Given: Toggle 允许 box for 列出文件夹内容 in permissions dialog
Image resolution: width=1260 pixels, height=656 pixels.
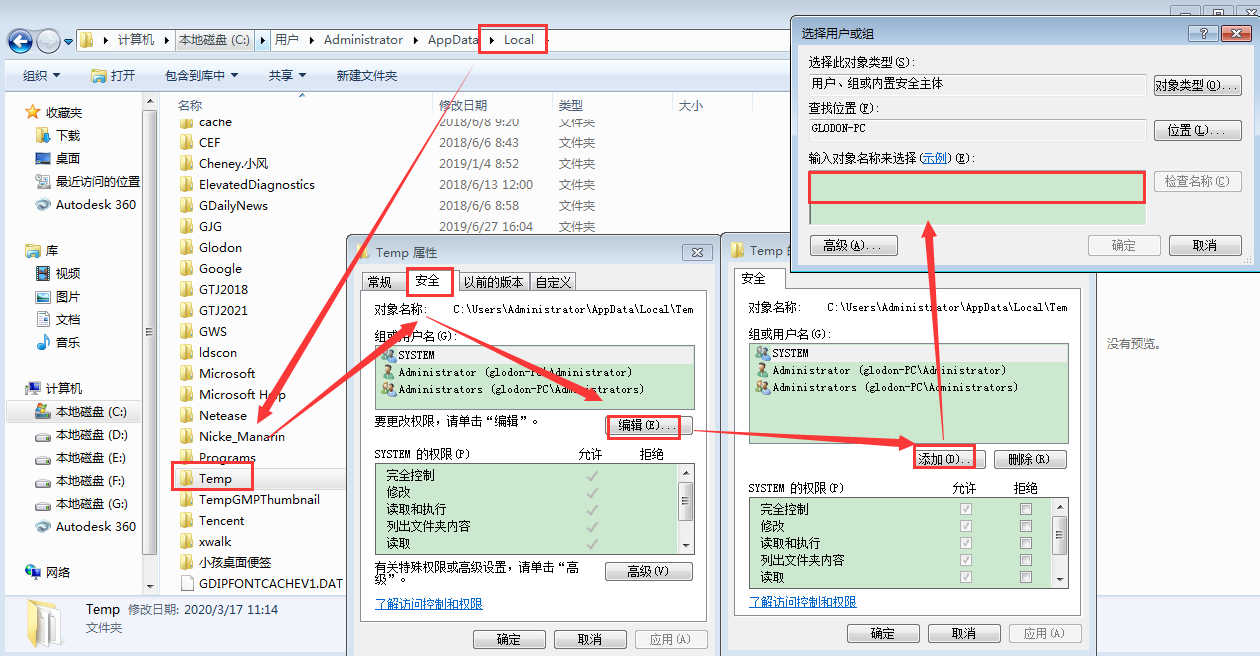Looking at the screenshot, I should pyautogui.click(x=965, y=560).
